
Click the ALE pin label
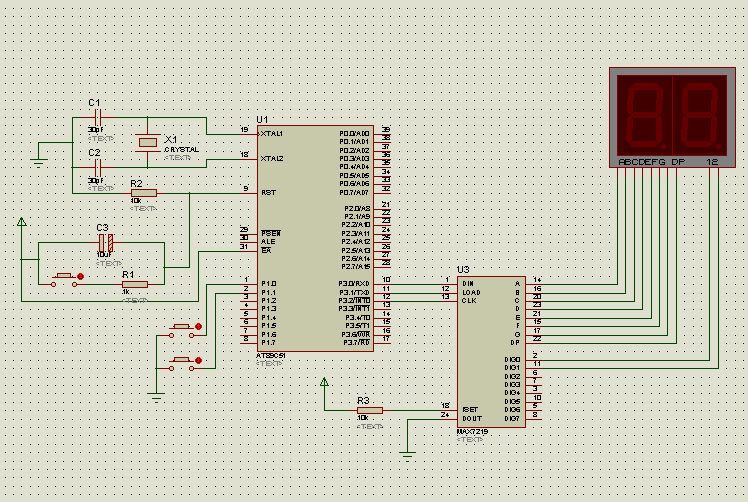268,242
